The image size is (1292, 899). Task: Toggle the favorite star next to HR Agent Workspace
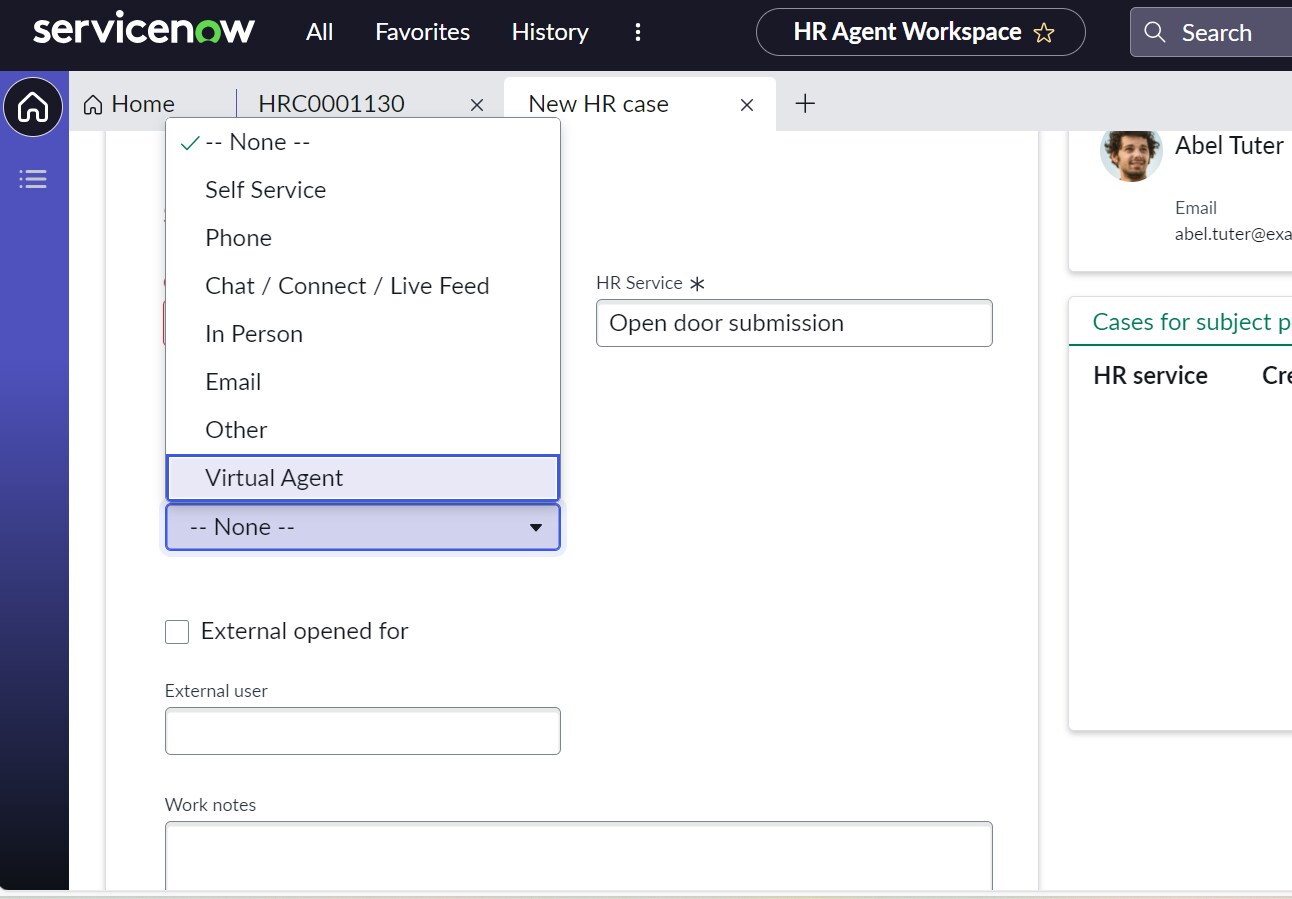pos(1043,32)
